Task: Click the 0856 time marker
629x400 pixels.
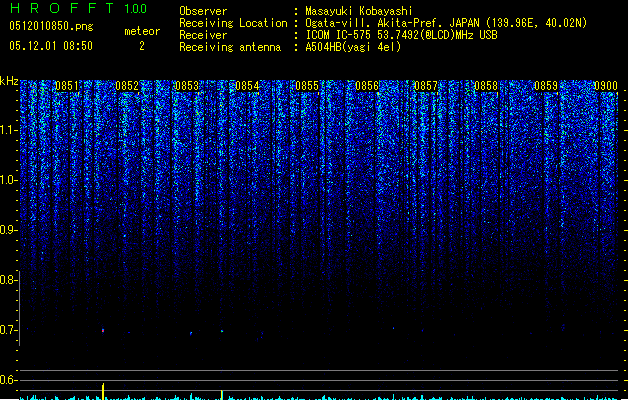Action: pyautogui.click(x=367, y=86)
